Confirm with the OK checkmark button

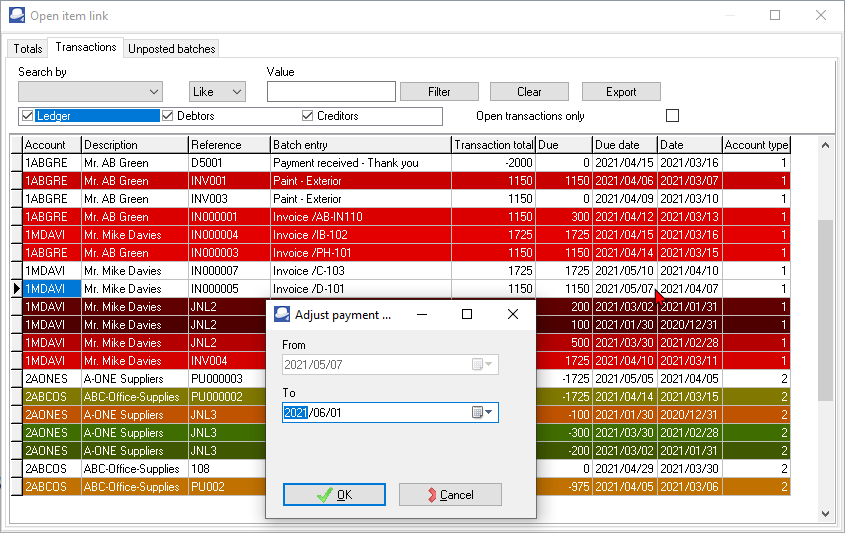pos(334,495)
